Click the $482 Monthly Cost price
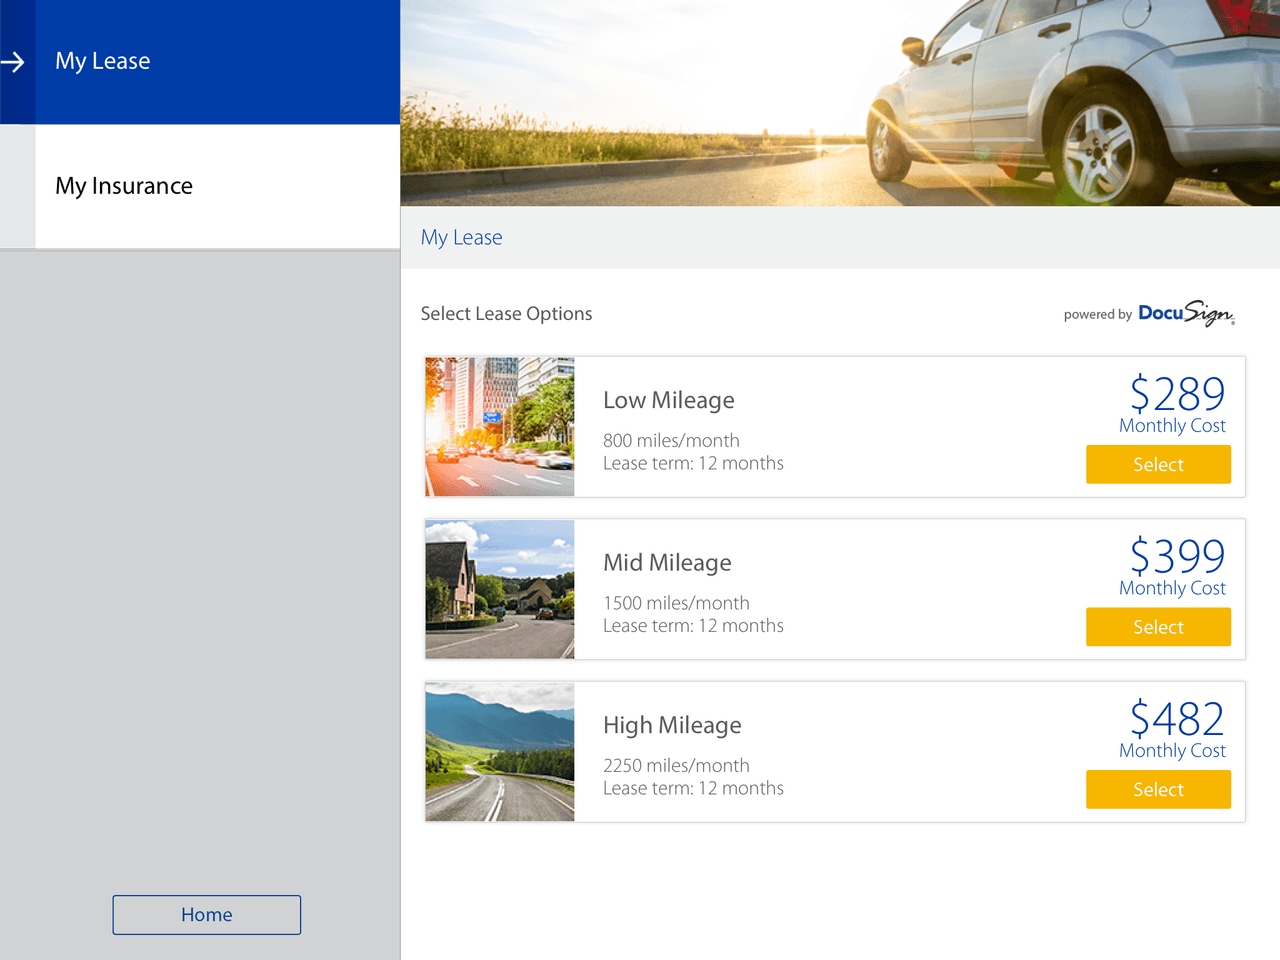This screenshot has width=1280, height=960. [x=1177, y=719]
